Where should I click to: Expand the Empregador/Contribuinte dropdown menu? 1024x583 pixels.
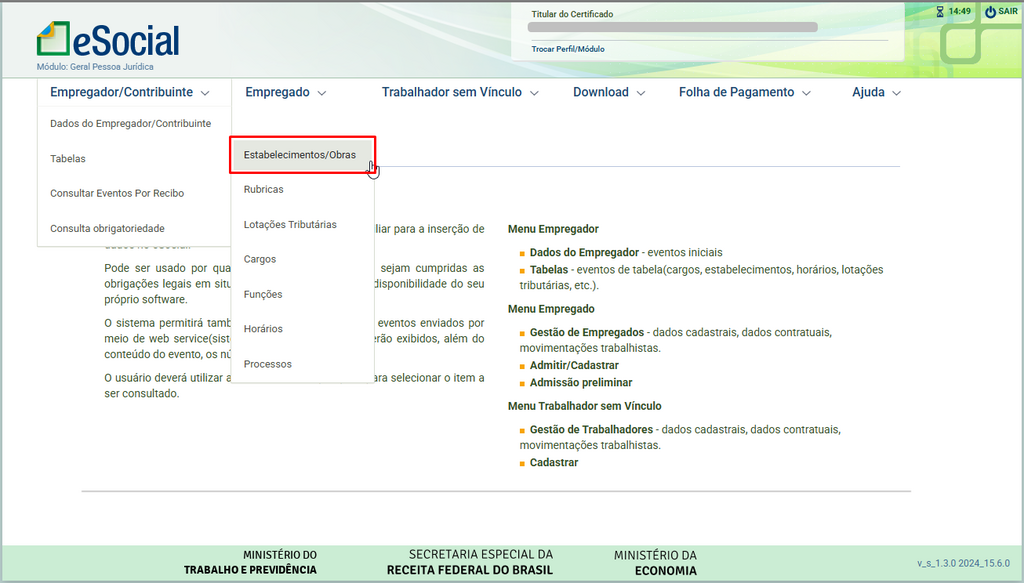pyautogui.click(x=129, y=92)
